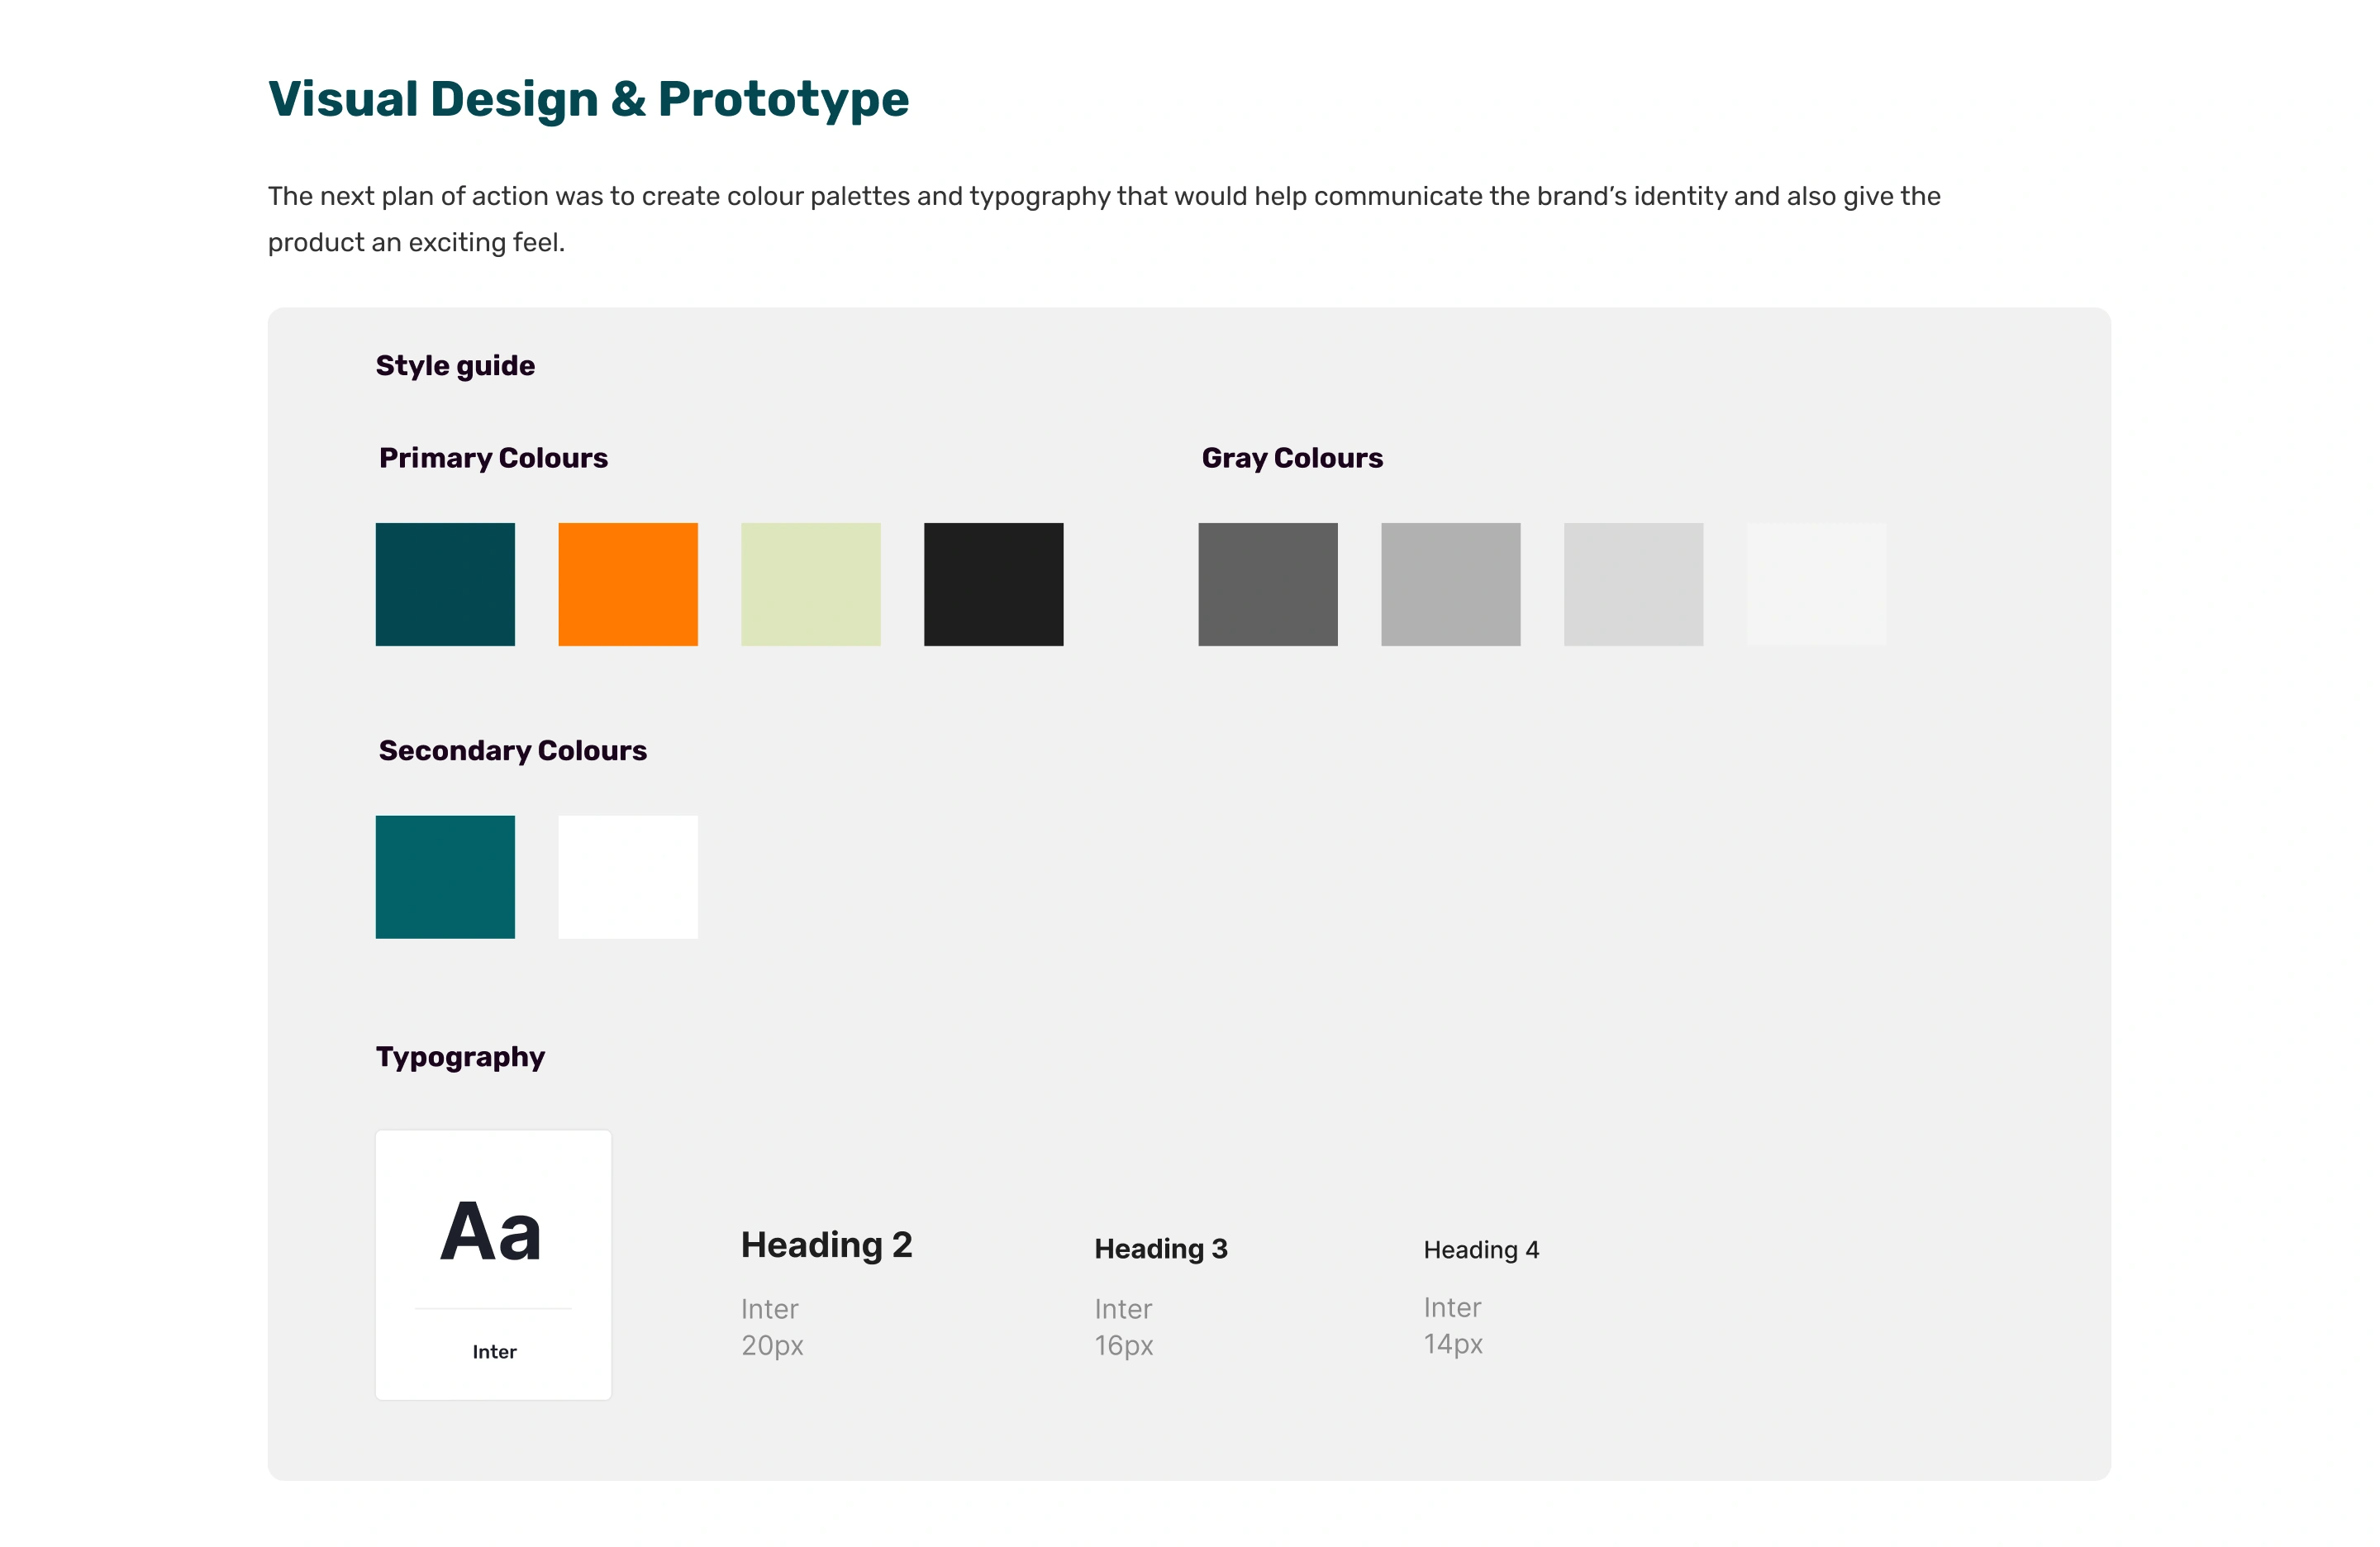Click the 'Secondary Colours' label
Image resolution: width=2380 pixels, height=1547 pixels.
(x=512, y=751)
